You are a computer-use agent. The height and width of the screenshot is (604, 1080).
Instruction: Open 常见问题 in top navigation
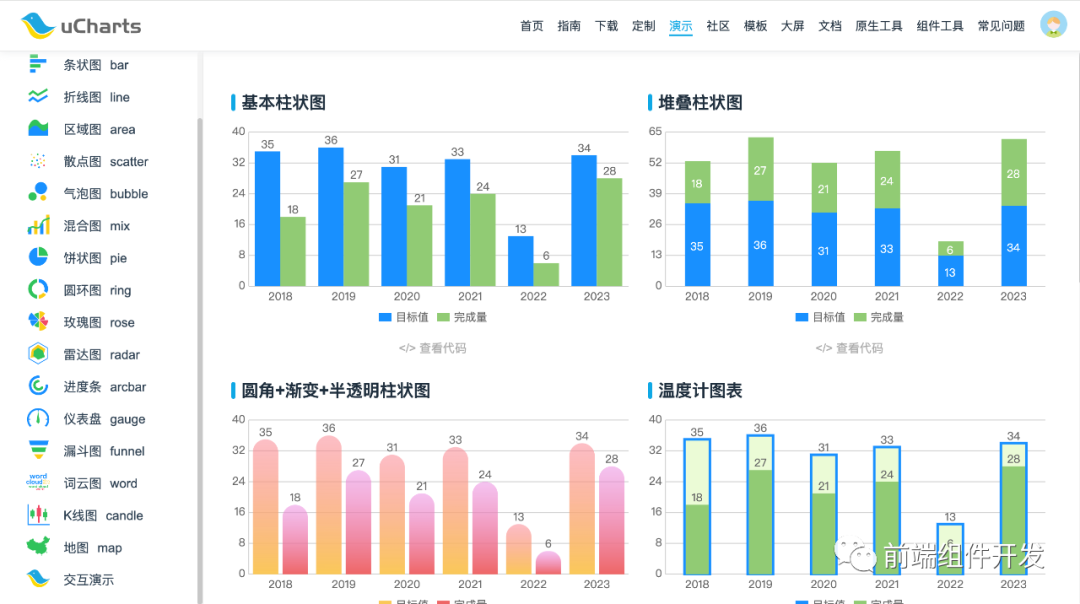pyautogui.click(x=1001, y=26)
